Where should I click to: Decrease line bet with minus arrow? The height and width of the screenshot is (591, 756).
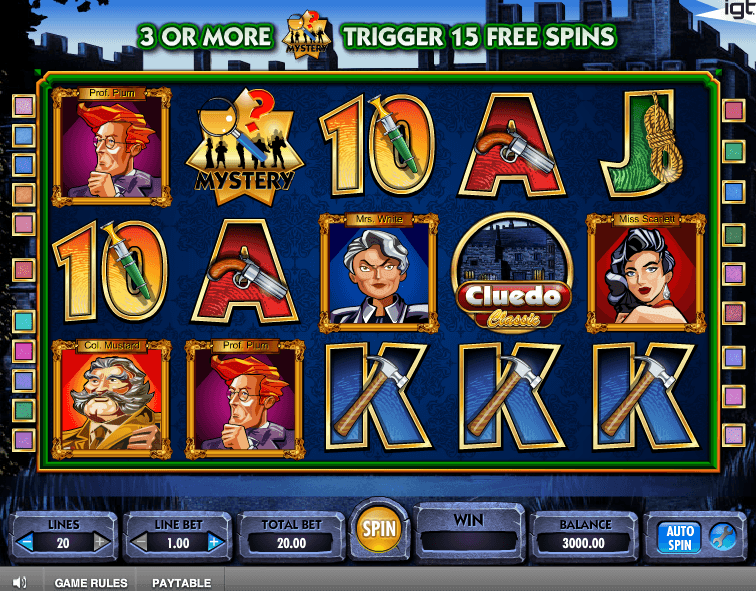tap(140, 542)
